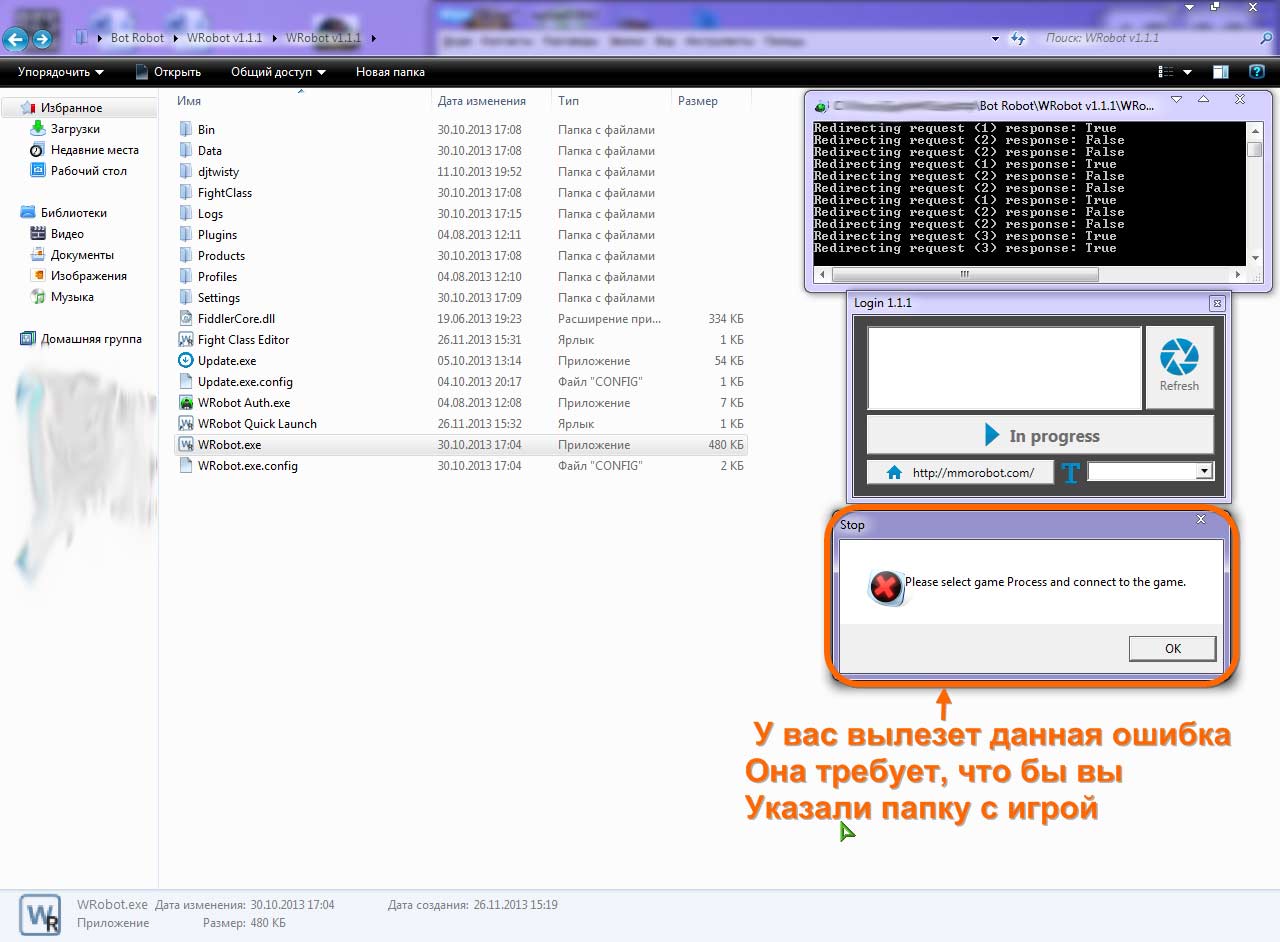The height and width of the screenshot is (942, 1280).
Task: Click the console window vertical scrollbar
Action: tap(1255, 194)
